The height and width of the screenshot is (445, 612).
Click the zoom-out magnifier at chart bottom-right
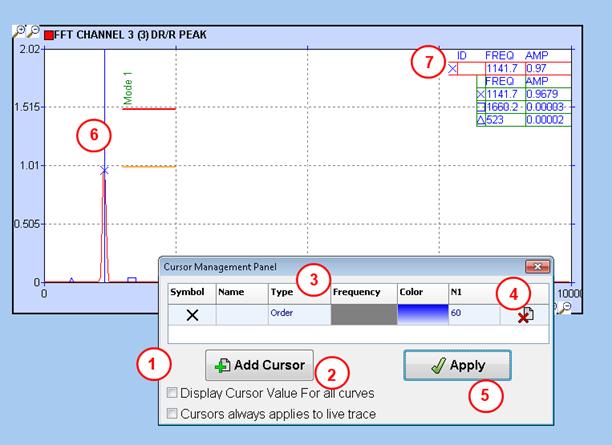pos(564,308)
